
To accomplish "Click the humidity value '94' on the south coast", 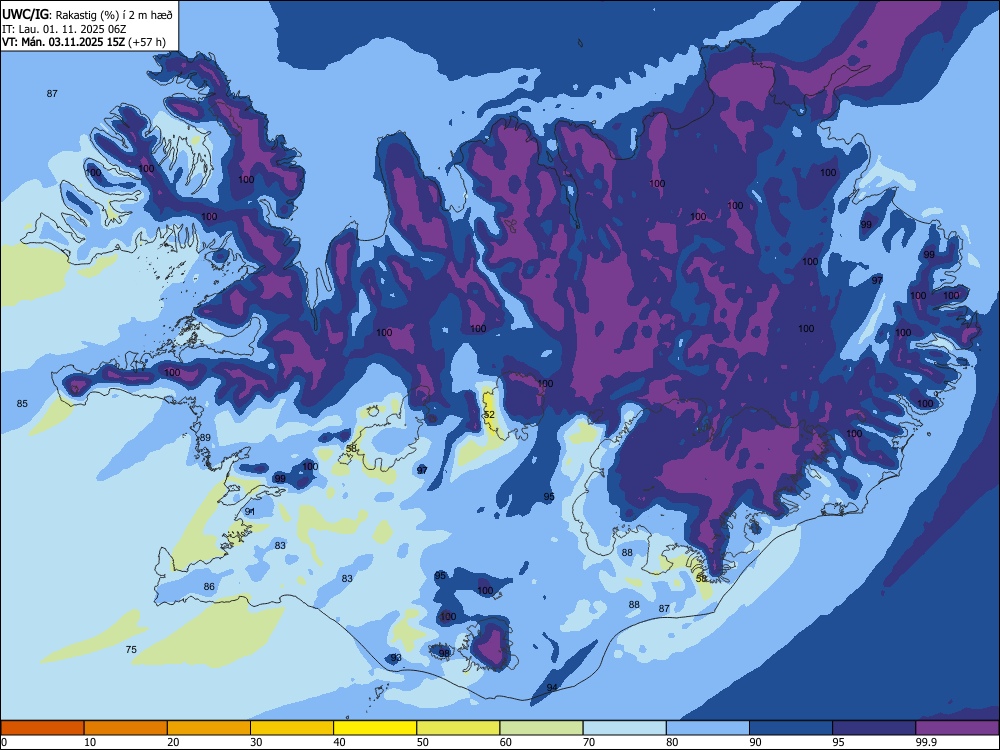I will click(x=552, y=687).
